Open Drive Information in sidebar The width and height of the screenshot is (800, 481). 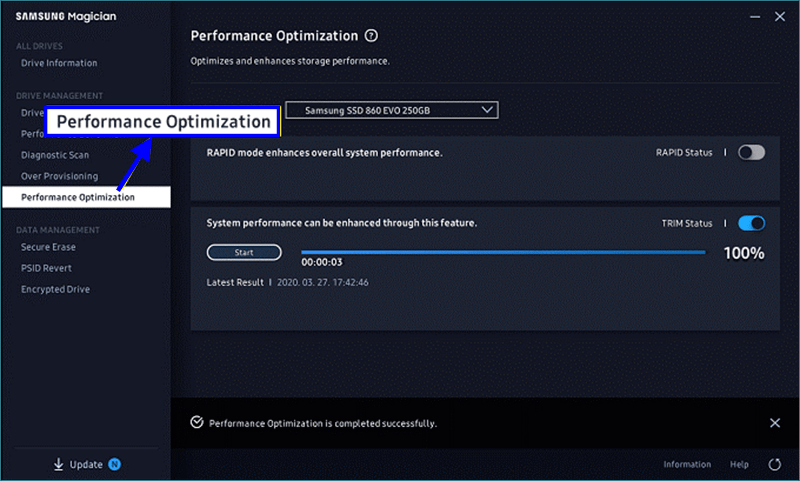pyautogui.click(x=59, y=63)
